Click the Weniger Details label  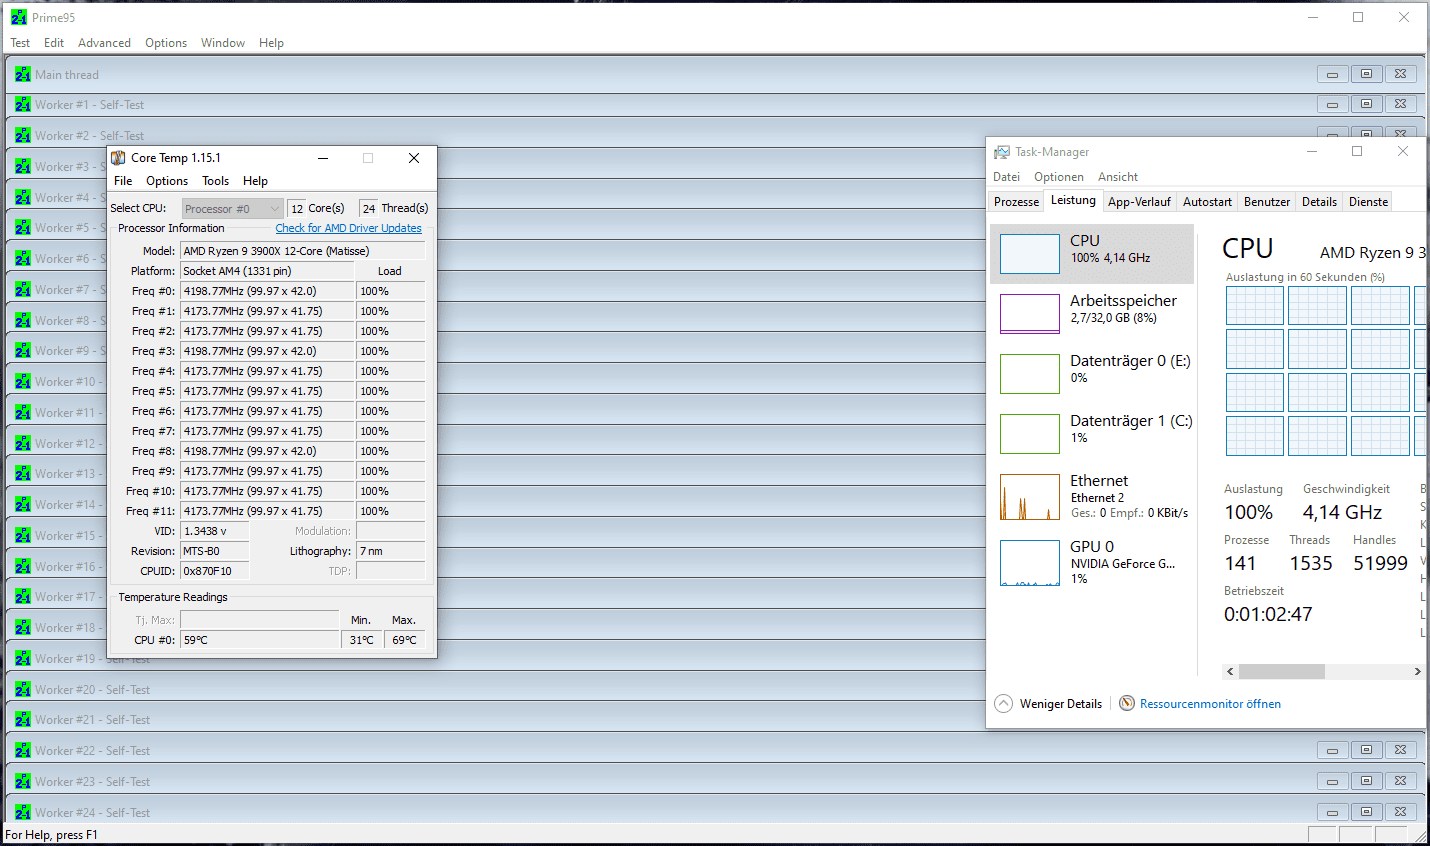1061,704
